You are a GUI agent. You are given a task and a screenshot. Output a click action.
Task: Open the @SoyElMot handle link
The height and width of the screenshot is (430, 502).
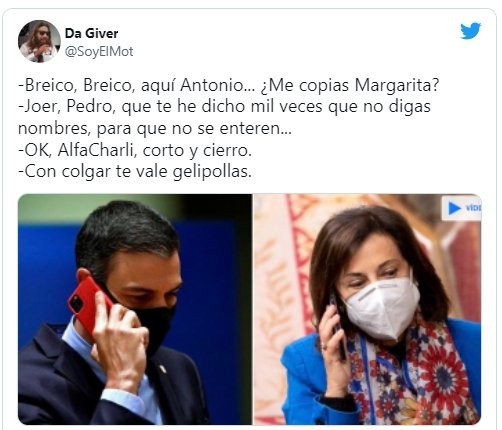point(99,51)
